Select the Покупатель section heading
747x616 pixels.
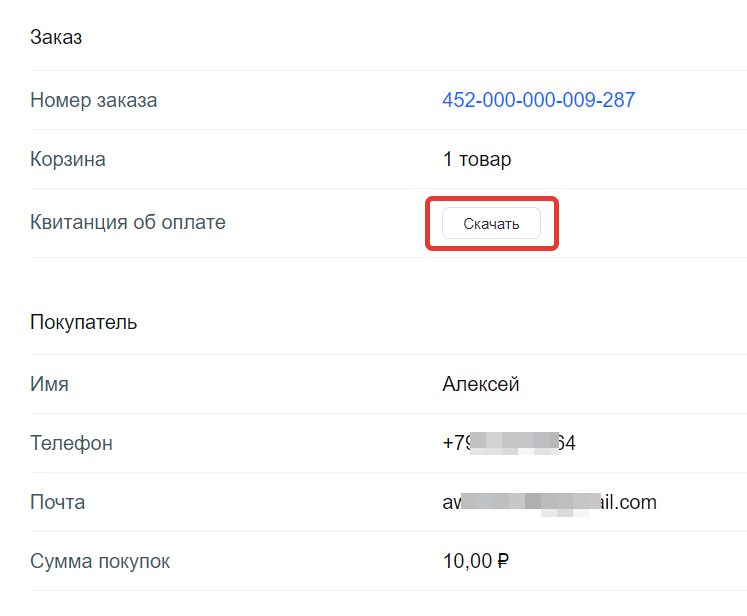pyautogui.click(x=83, y=323)
